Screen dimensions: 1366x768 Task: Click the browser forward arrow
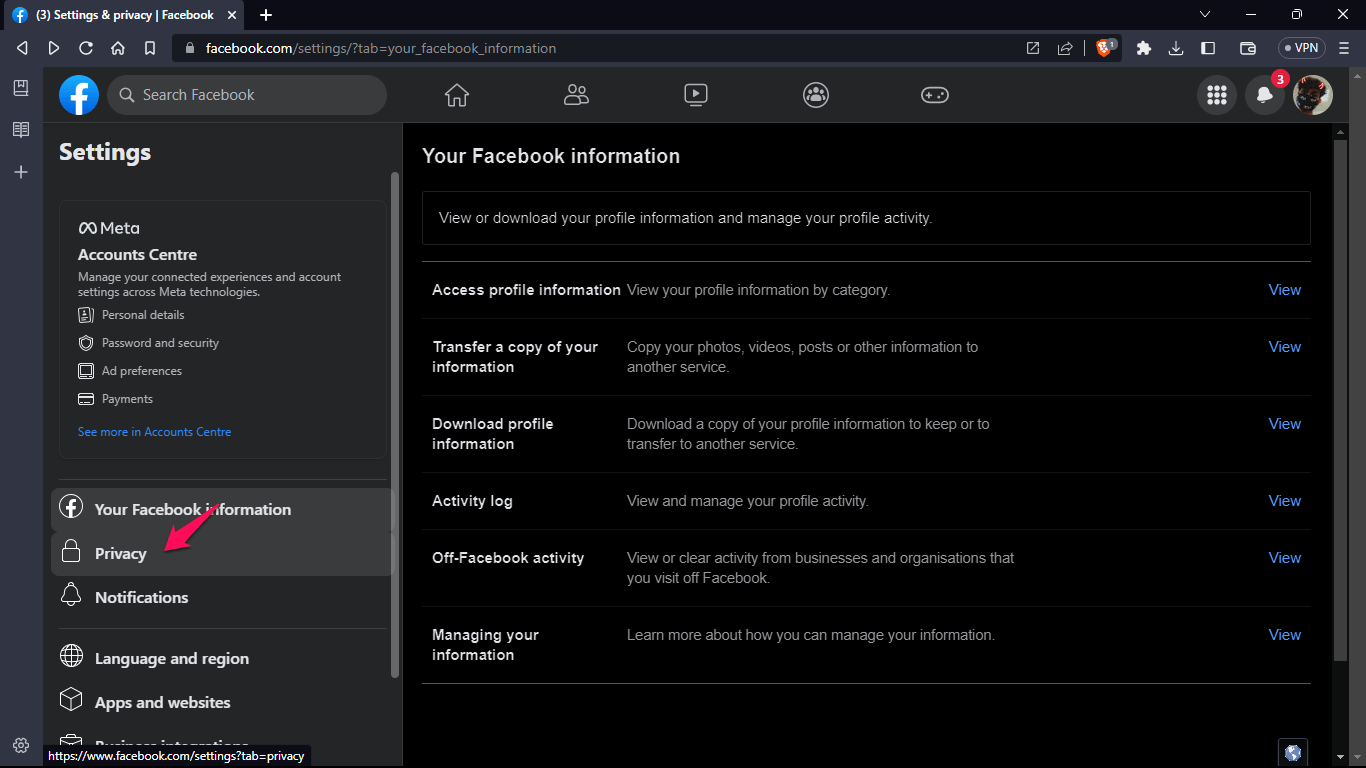pos(54,48)
